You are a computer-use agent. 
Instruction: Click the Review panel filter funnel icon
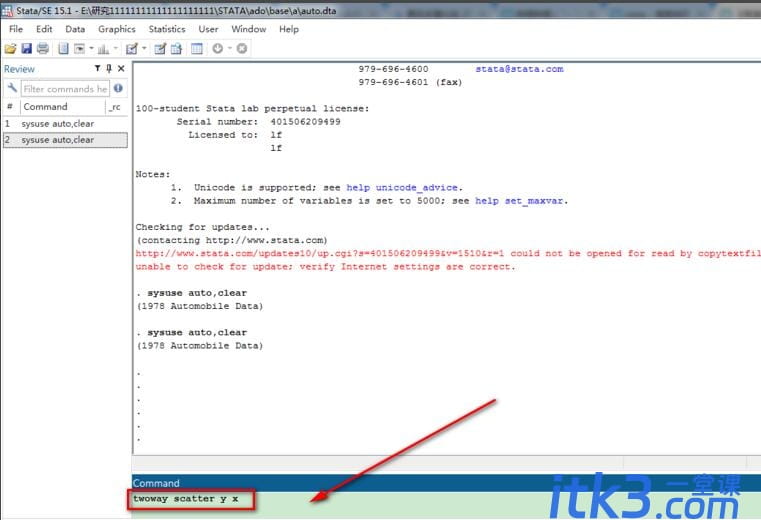point(97,68)
